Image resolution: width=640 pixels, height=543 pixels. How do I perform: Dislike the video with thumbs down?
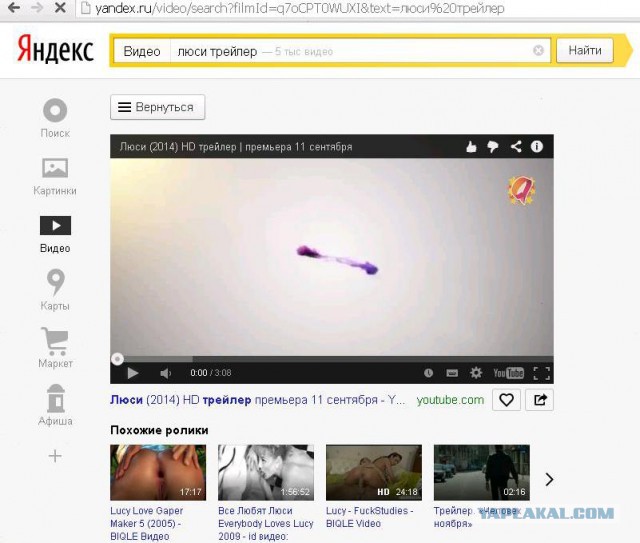493,147
